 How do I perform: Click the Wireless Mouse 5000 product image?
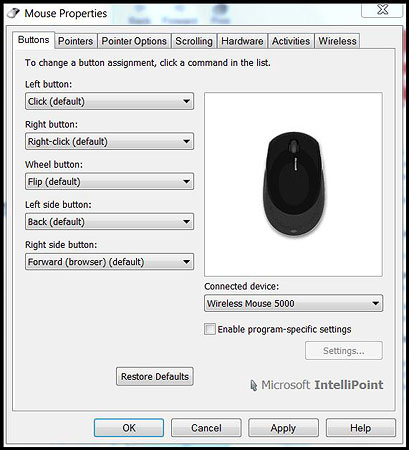294,185
